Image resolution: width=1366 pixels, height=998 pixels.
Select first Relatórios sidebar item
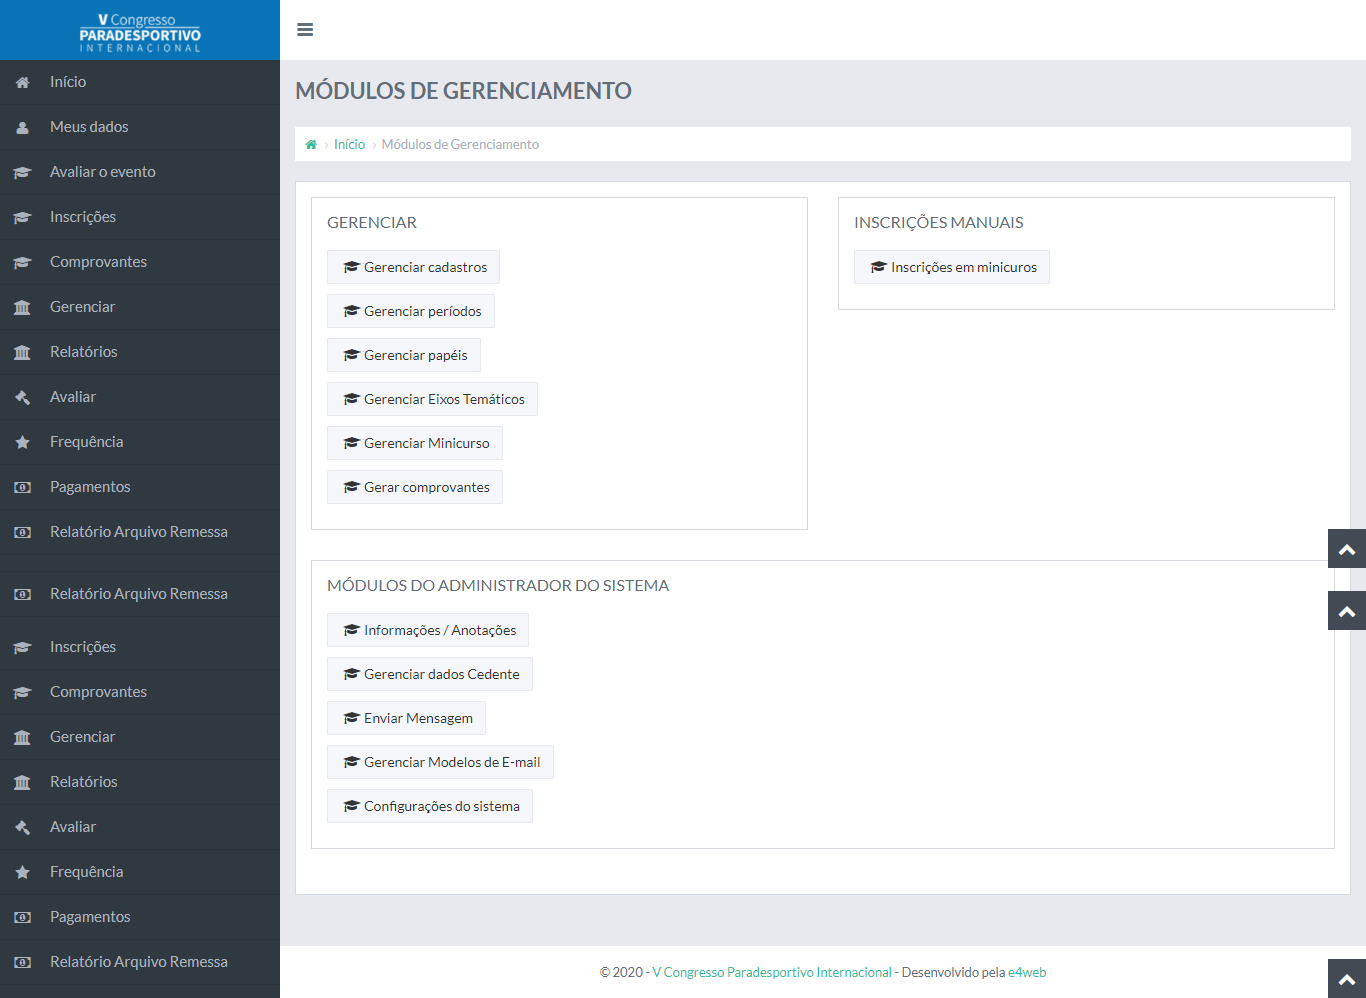coord(83,352)
